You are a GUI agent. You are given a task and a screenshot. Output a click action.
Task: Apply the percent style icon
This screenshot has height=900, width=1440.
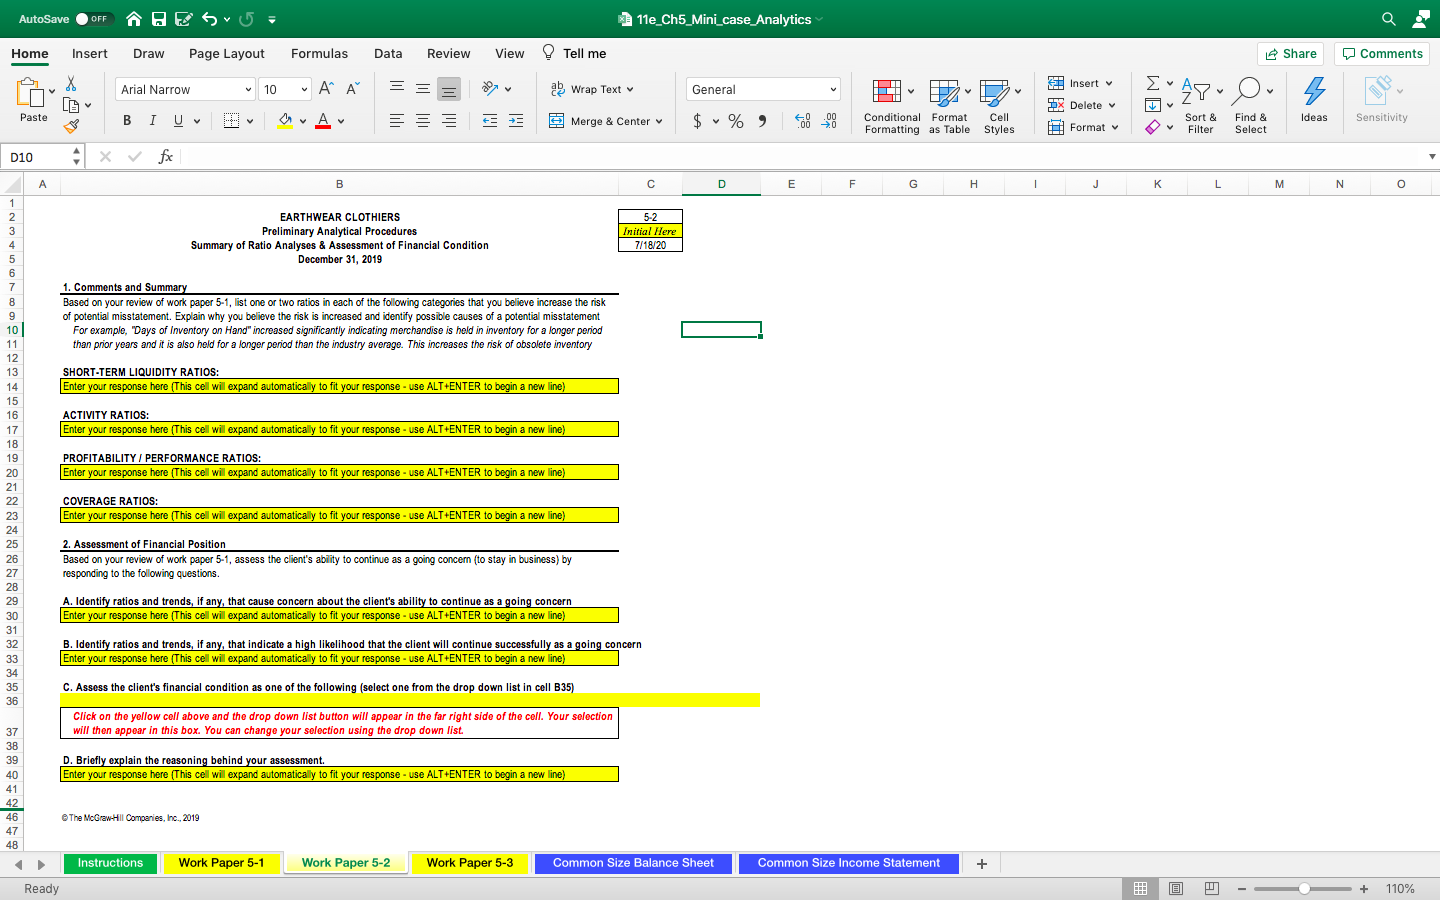pyautogui.click(x=736, y=121)
